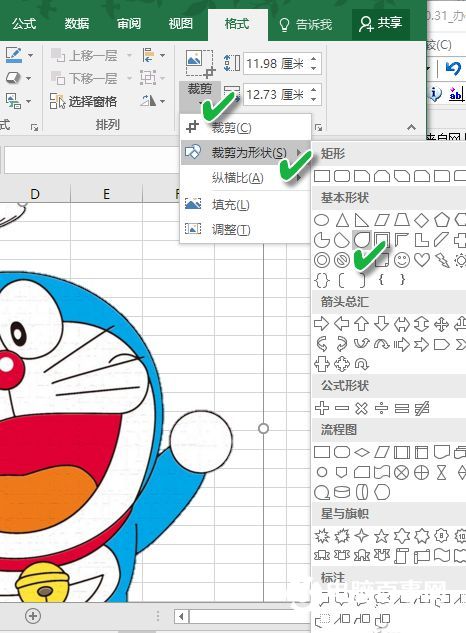Open the 视图 ribbon tab

coord(181,24)
